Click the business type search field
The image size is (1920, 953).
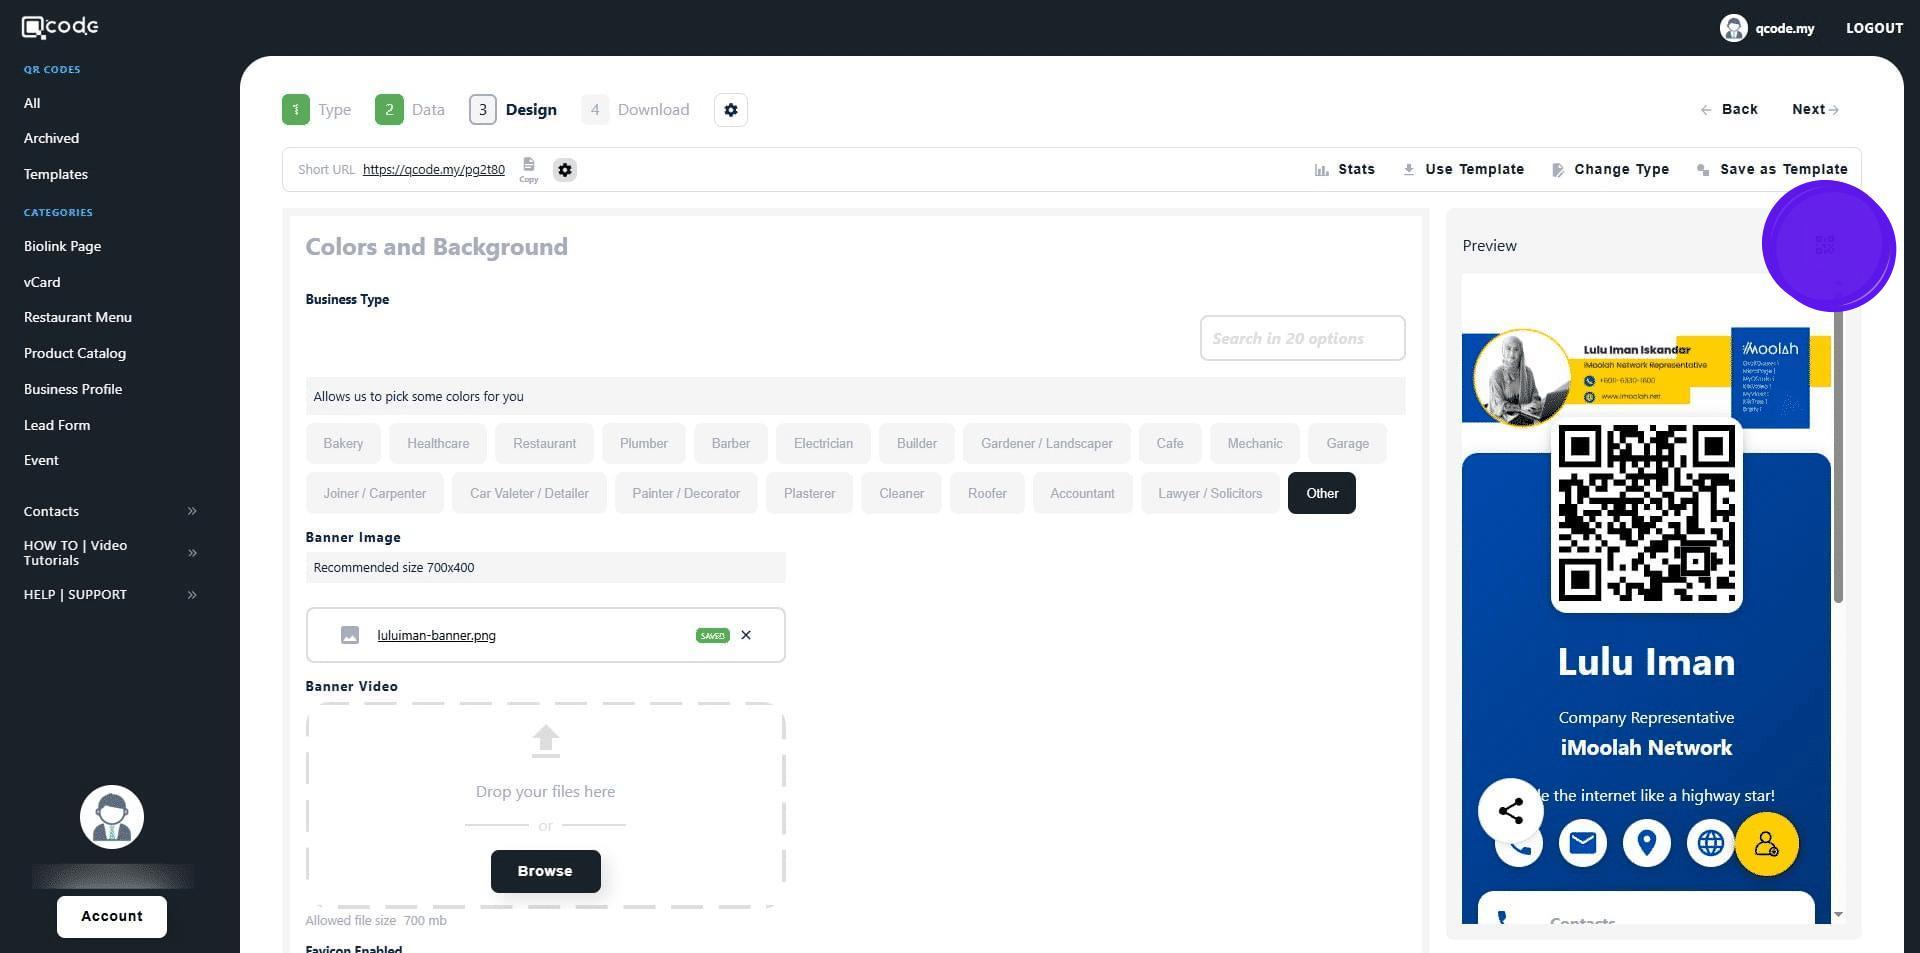pyautogui.click(x=1301, y=338)
